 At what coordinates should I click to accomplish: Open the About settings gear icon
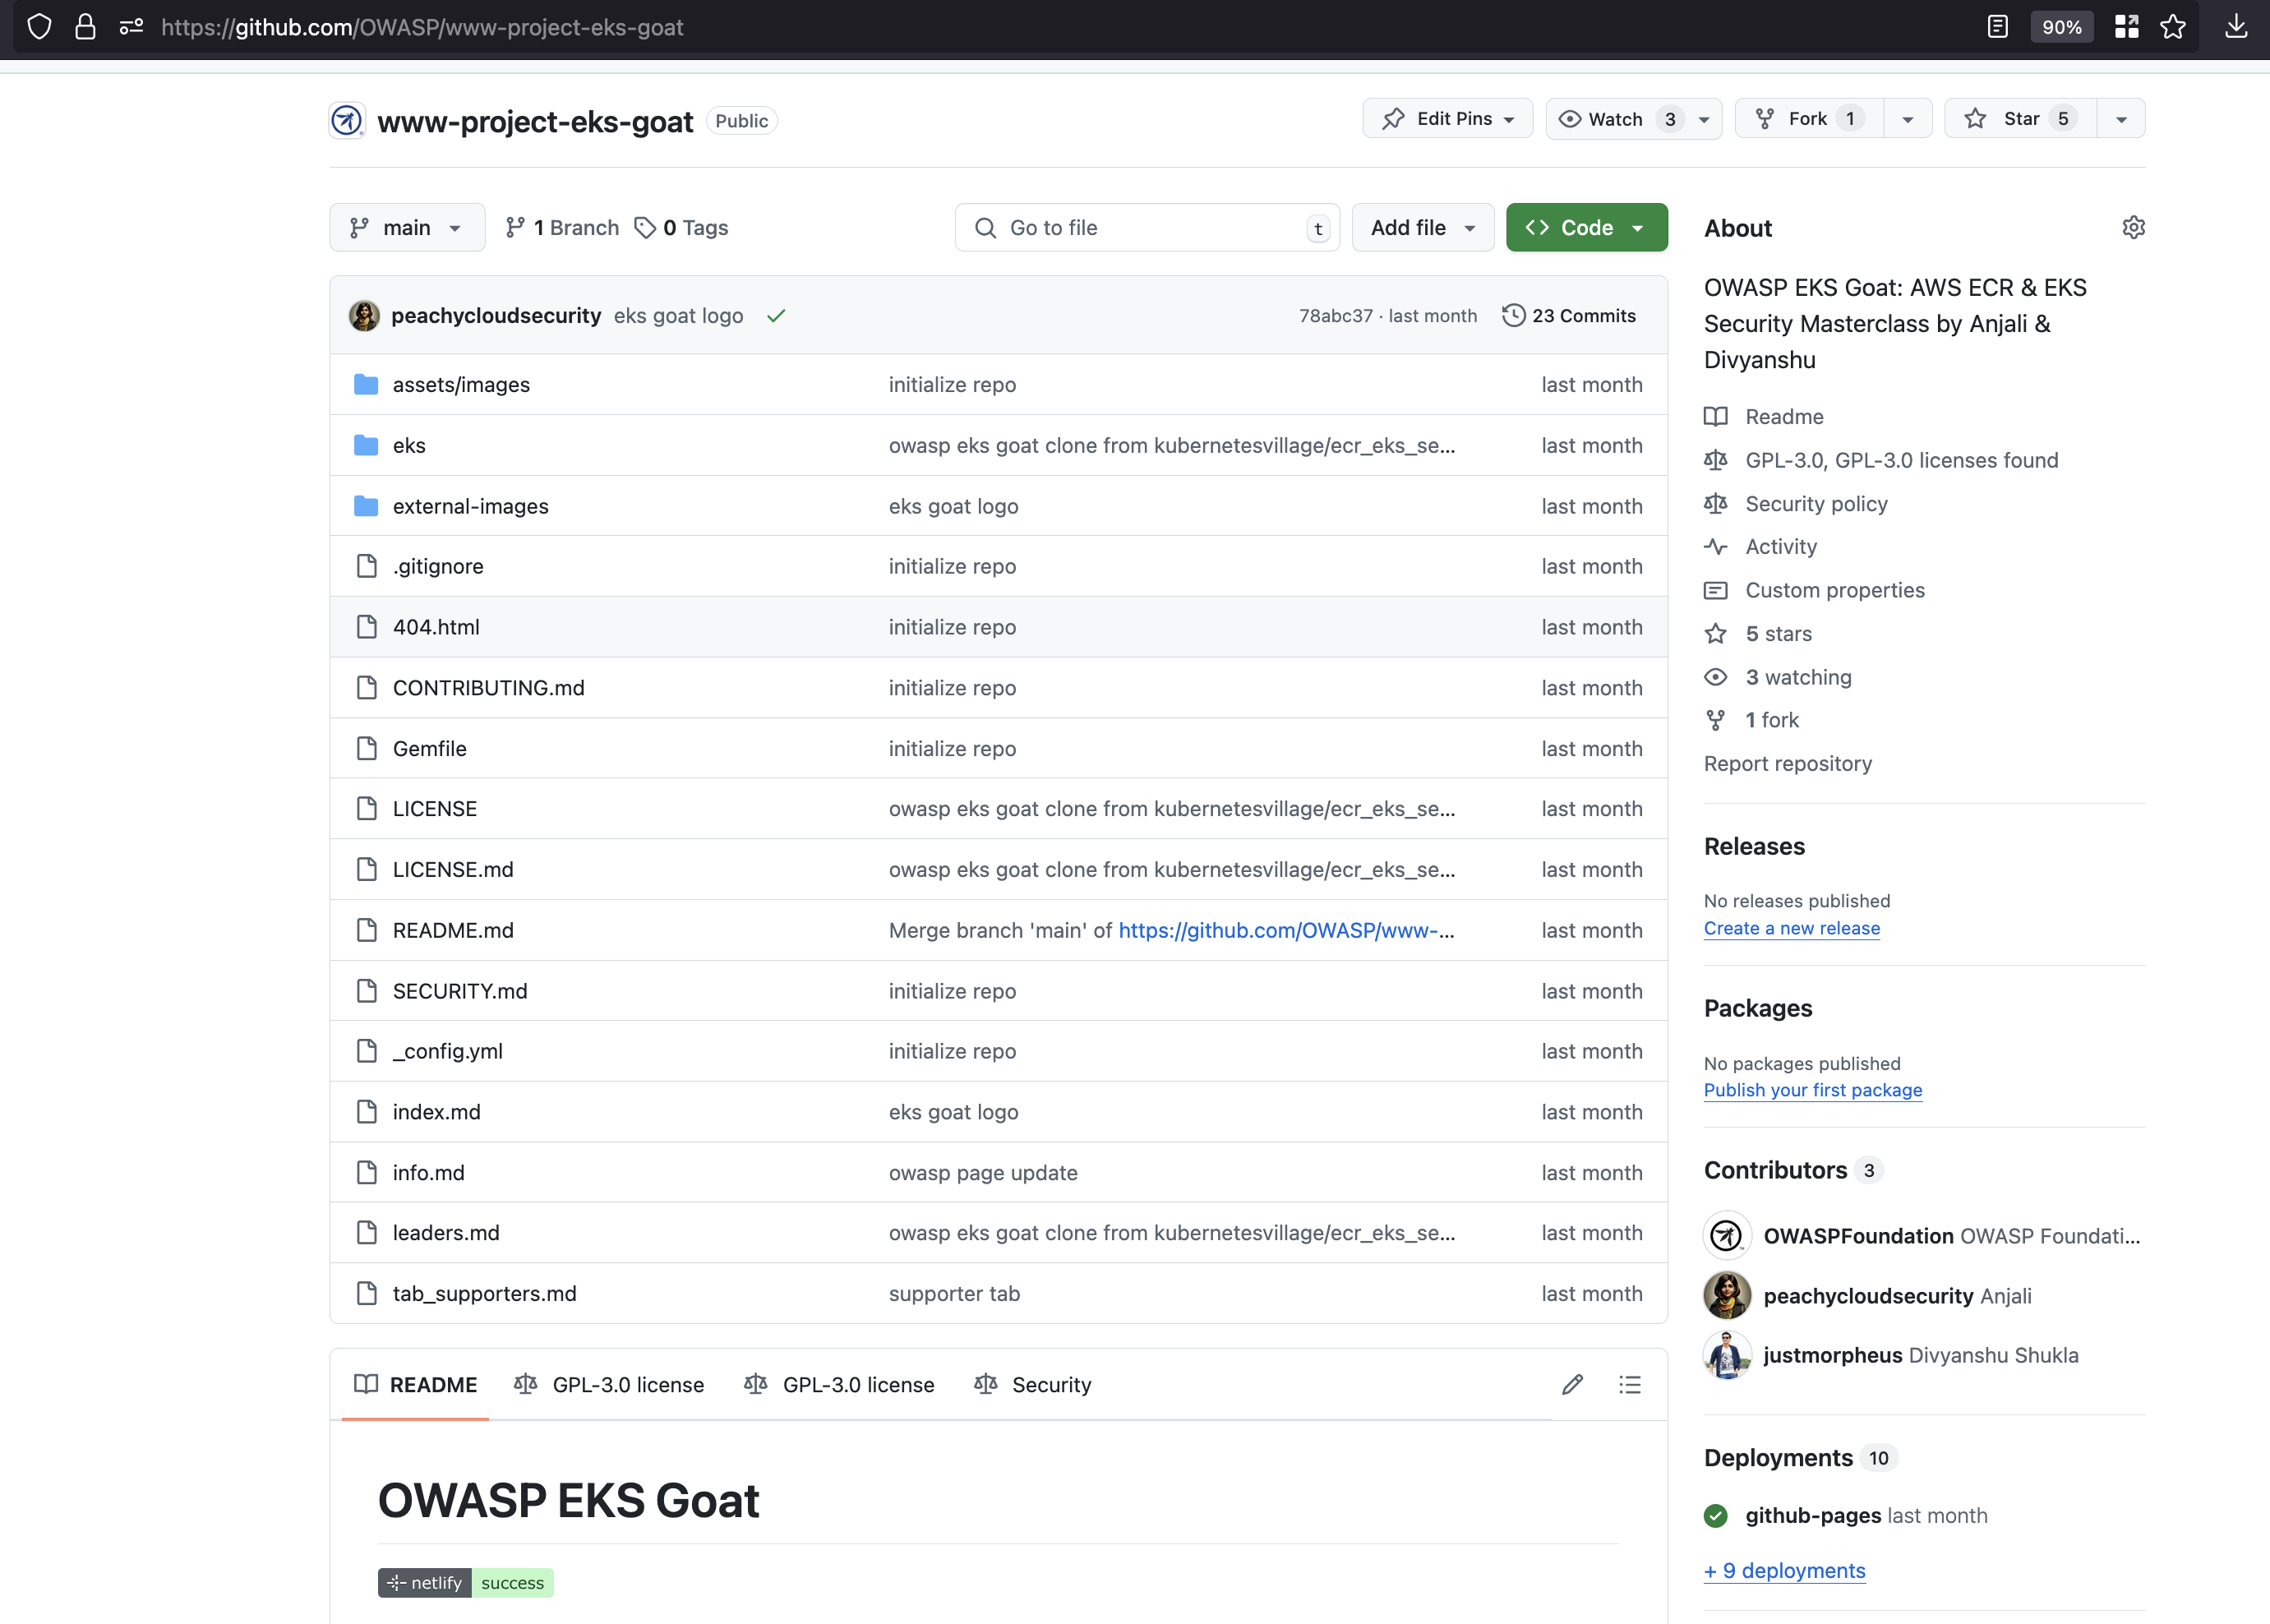[2133, 228]
